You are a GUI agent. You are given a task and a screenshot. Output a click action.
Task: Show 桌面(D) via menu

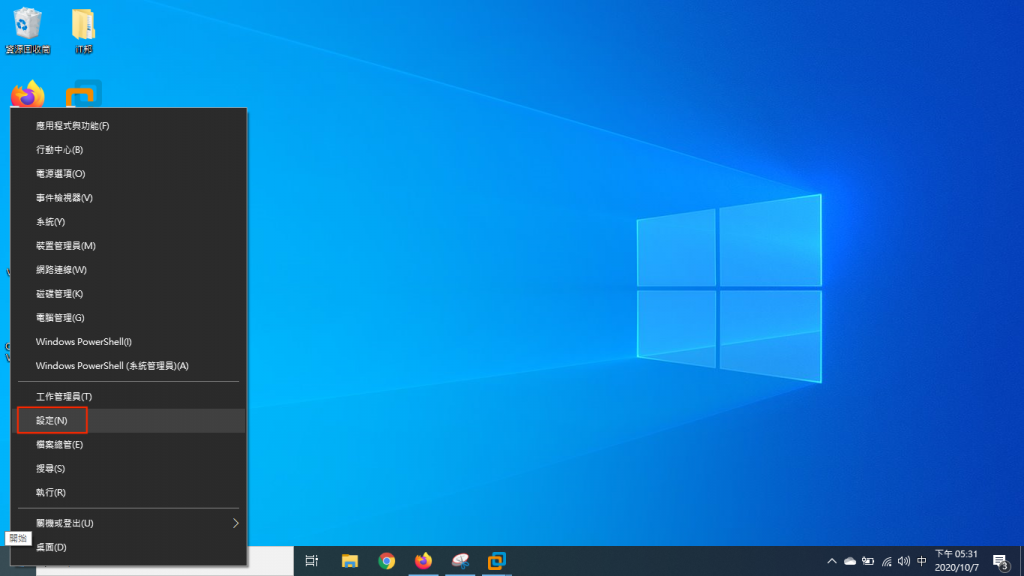click(x=129, y=547)
